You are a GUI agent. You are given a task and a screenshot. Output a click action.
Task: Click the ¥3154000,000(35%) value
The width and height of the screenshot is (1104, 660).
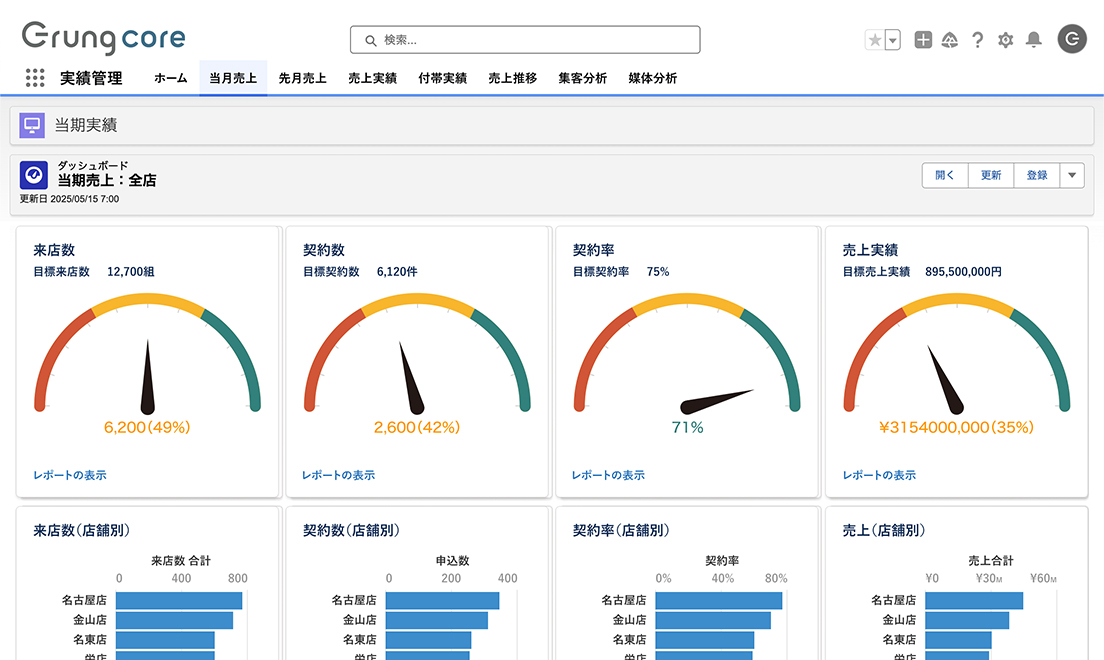pyautogui.click(x=956, y=428)
